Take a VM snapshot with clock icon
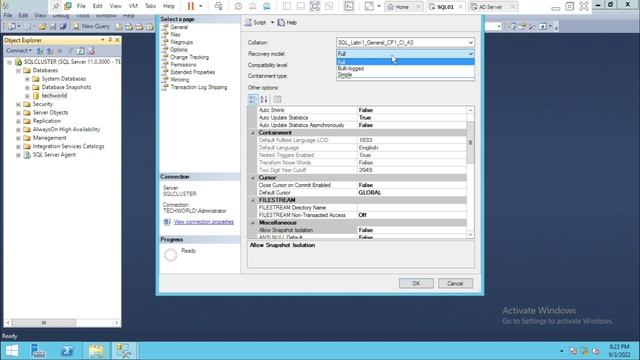This screenshot has height=360, width=640. 238,6
